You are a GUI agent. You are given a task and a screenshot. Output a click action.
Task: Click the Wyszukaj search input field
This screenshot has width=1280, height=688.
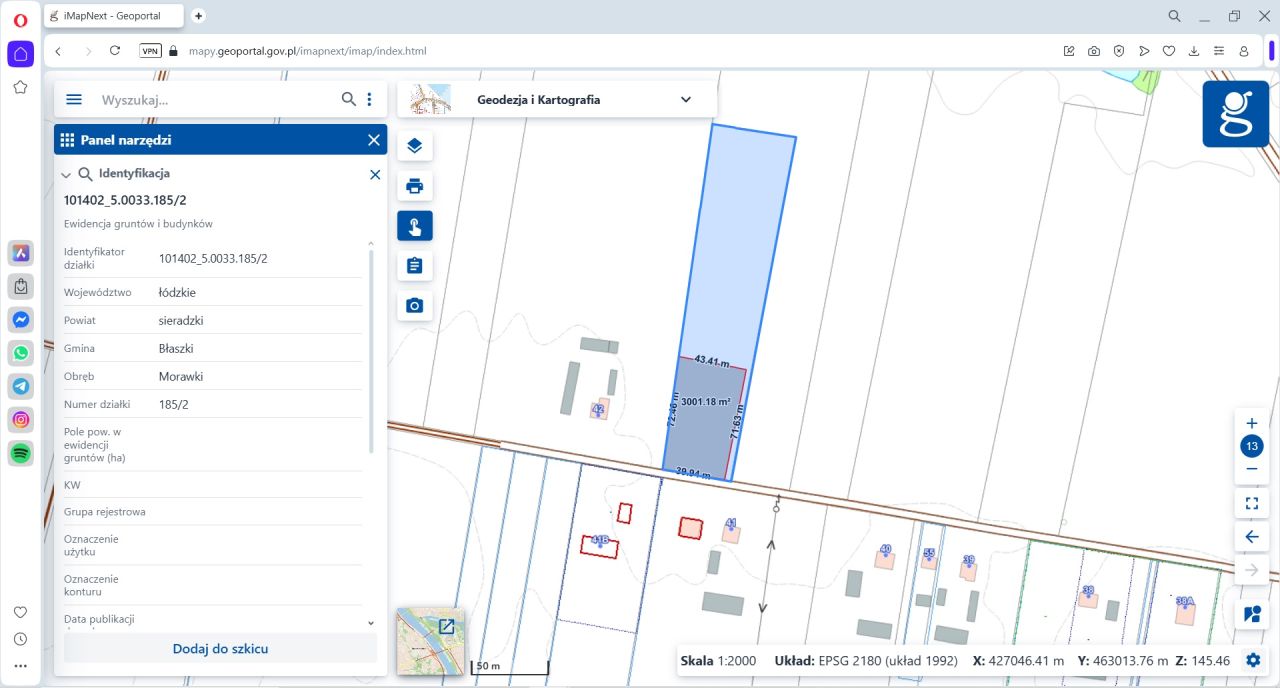pos(215,100)
